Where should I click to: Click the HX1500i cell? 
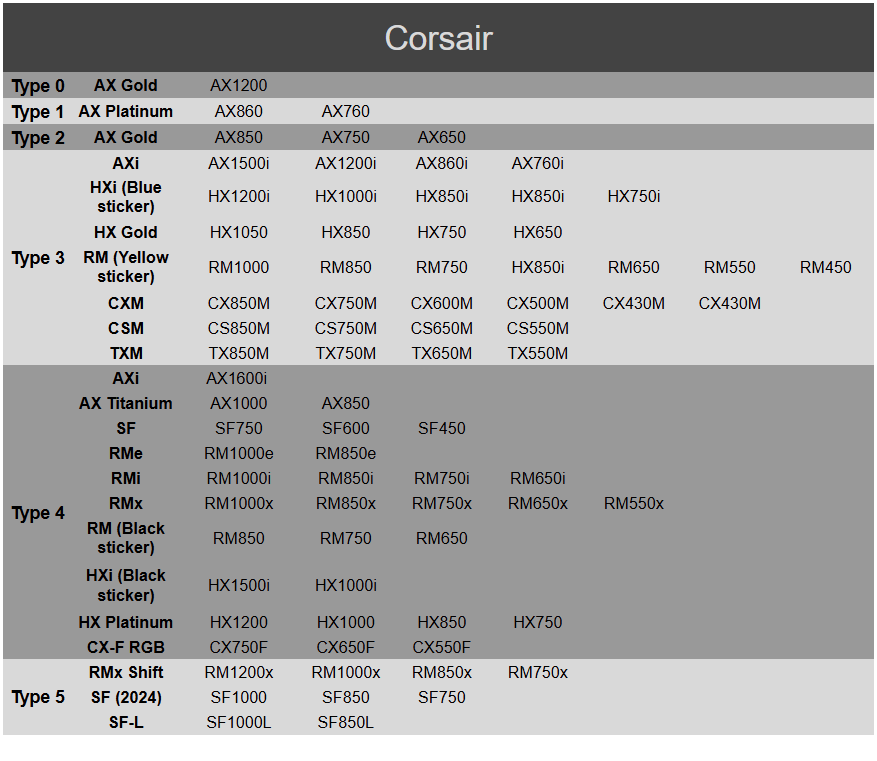click(x=239, y=585)
